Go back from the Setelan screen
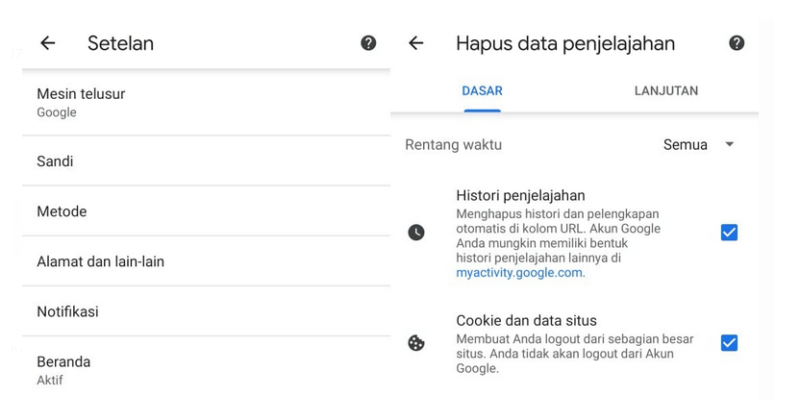Image resolution: width=800 pixels, height=420 pixels. (x=47, y=43)
